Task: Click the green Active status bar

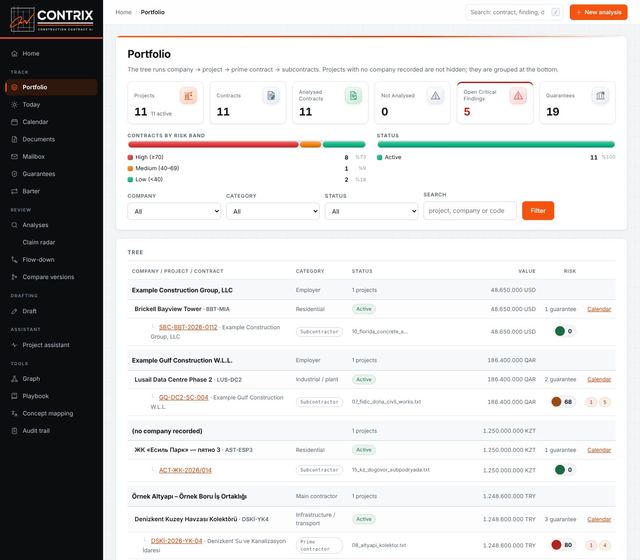Action: pyautogui.click(x=496, y=144)
